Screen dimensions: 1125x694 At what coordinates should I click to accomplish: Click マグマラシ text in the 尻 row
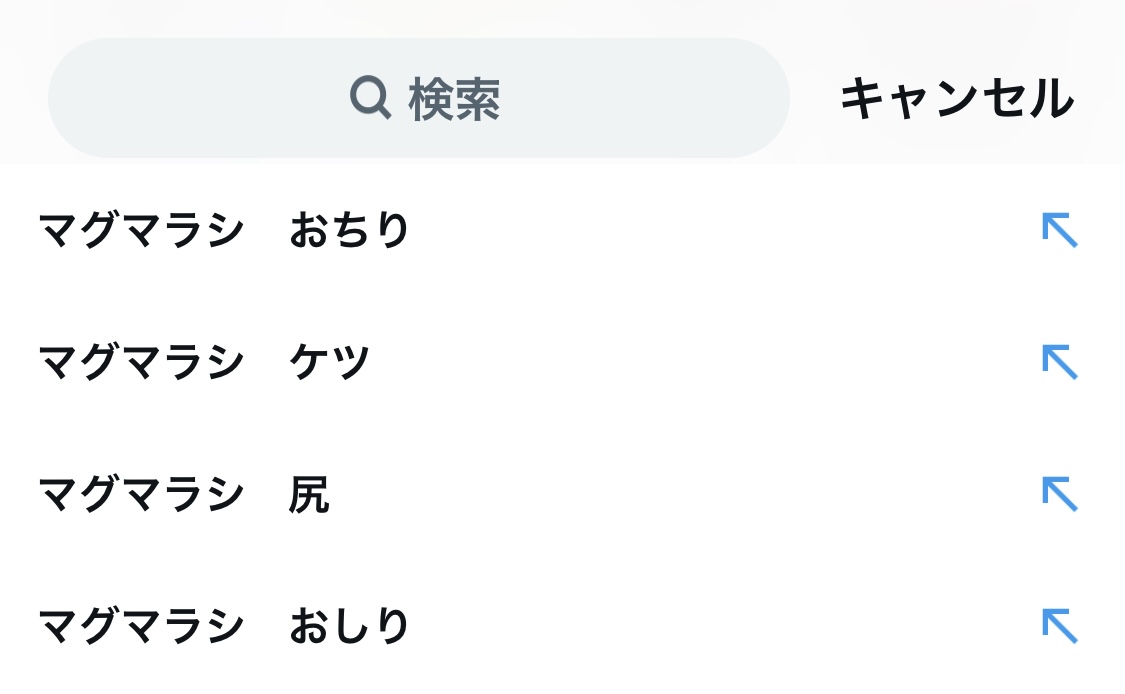coord(141,494)
